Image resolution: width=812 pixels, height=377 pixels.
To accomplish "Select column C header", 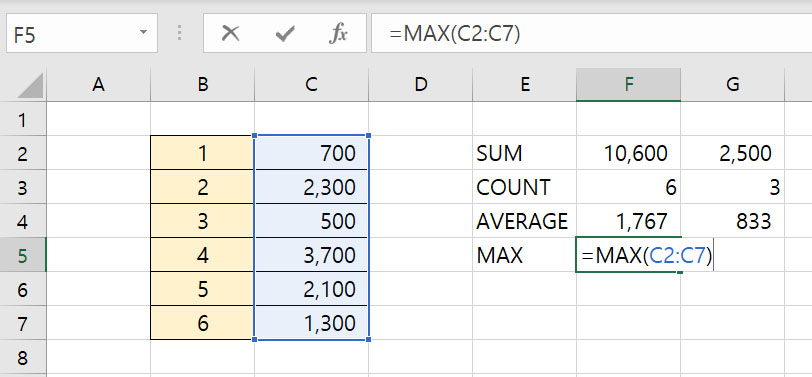I will pyautogui.click(x=311, y=85).
